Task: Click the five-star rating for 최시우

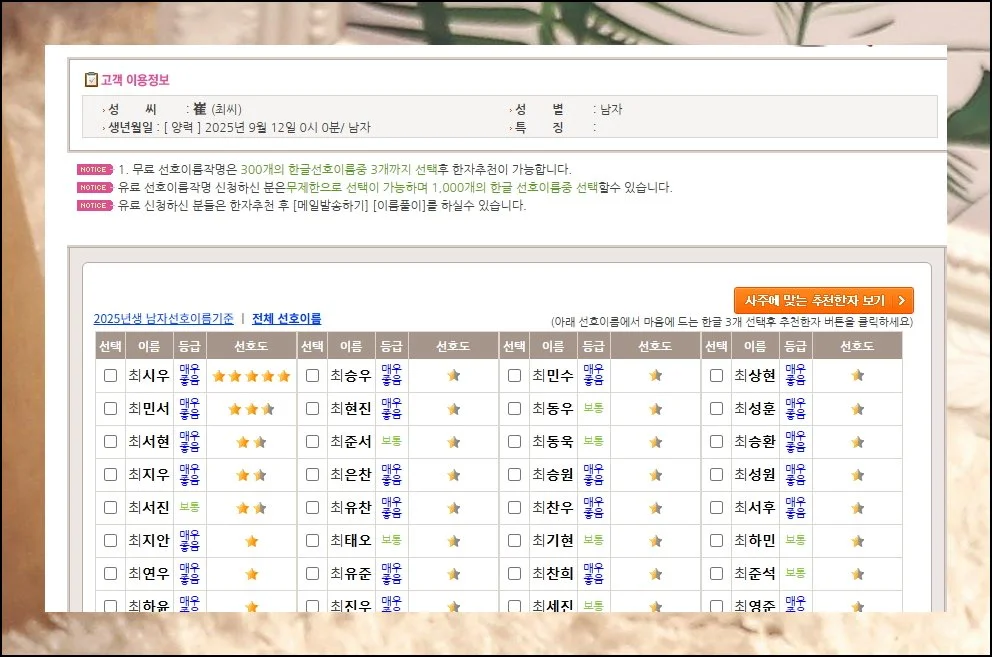Action: (x=251, y=376)
